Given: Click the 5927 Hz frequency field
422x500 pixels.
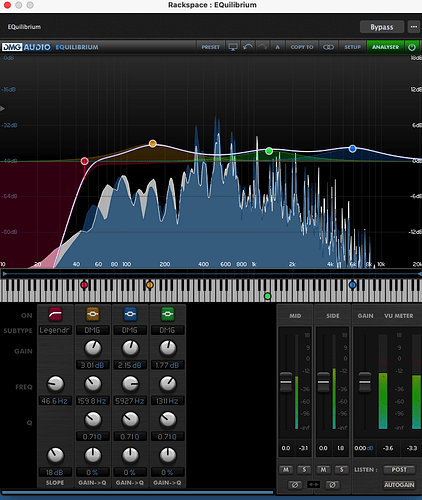Looking at the screenshot, I should [x=130, y=401].
